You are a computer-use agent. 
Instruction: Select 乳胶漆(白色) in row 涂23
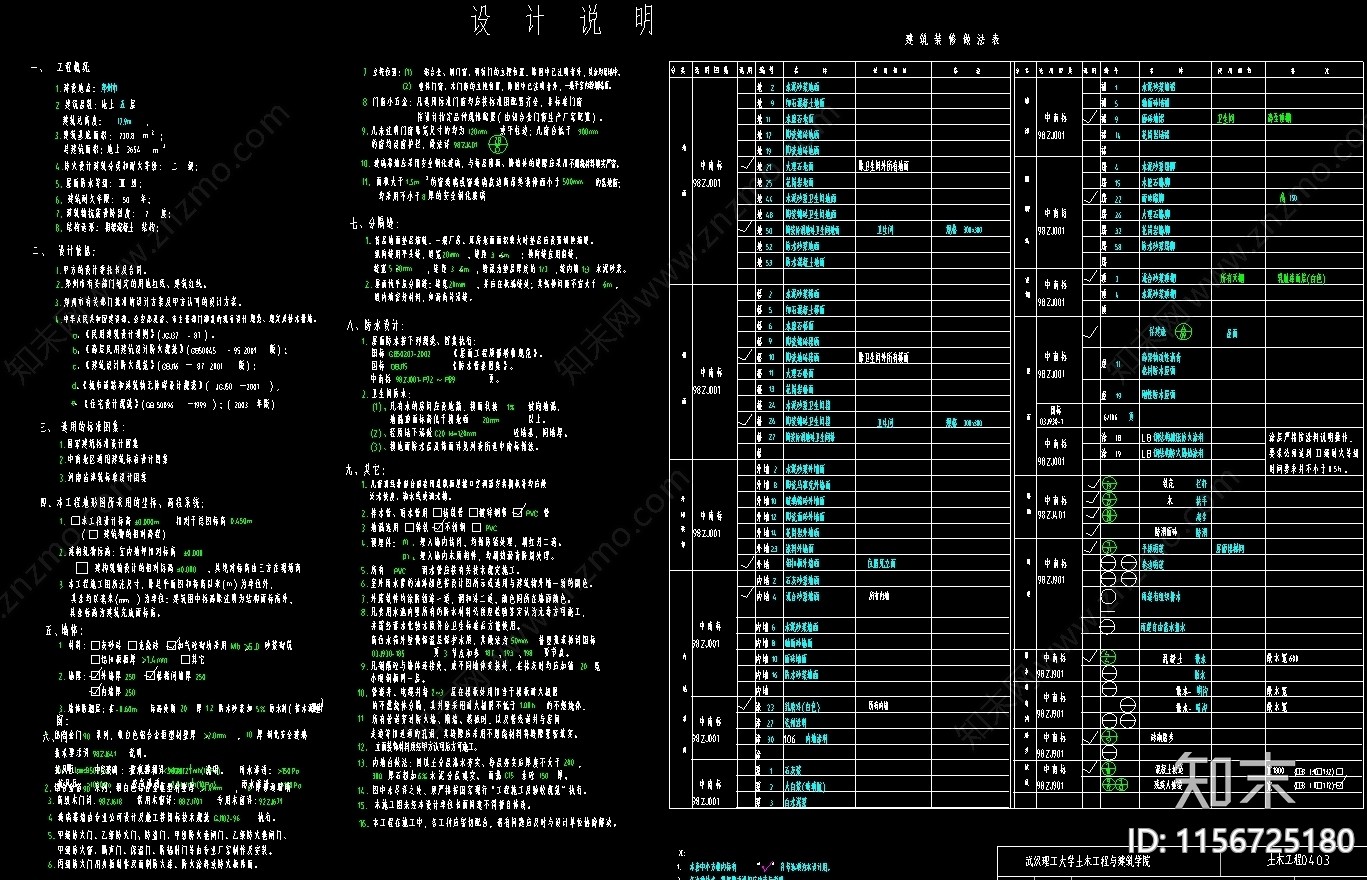coord(800,707)
